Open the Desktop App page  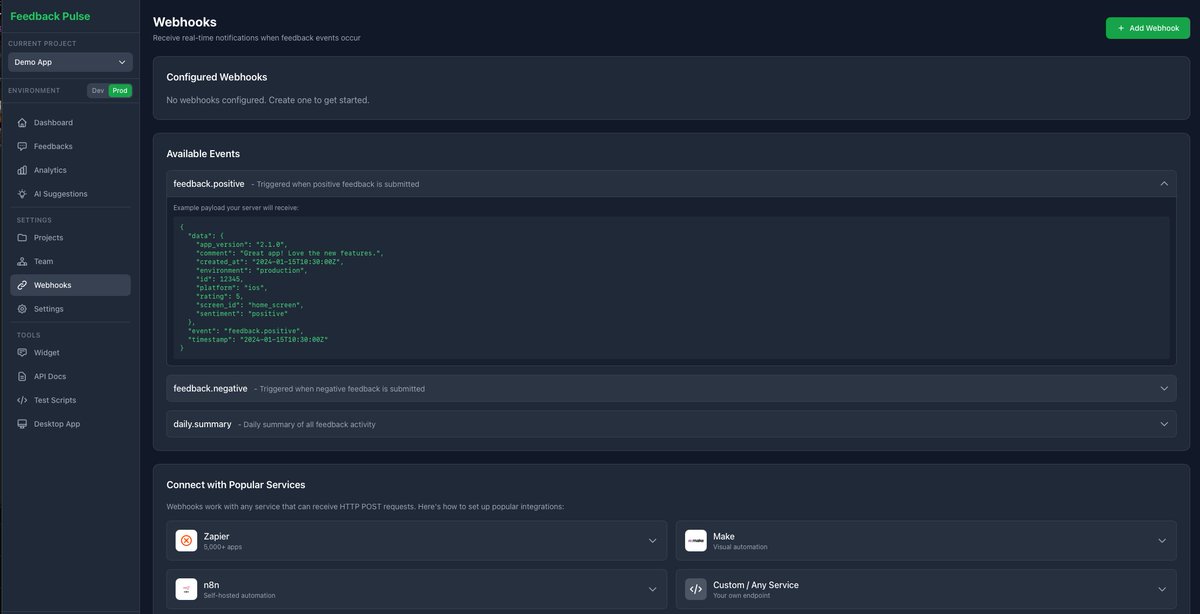tap(70, 424)
